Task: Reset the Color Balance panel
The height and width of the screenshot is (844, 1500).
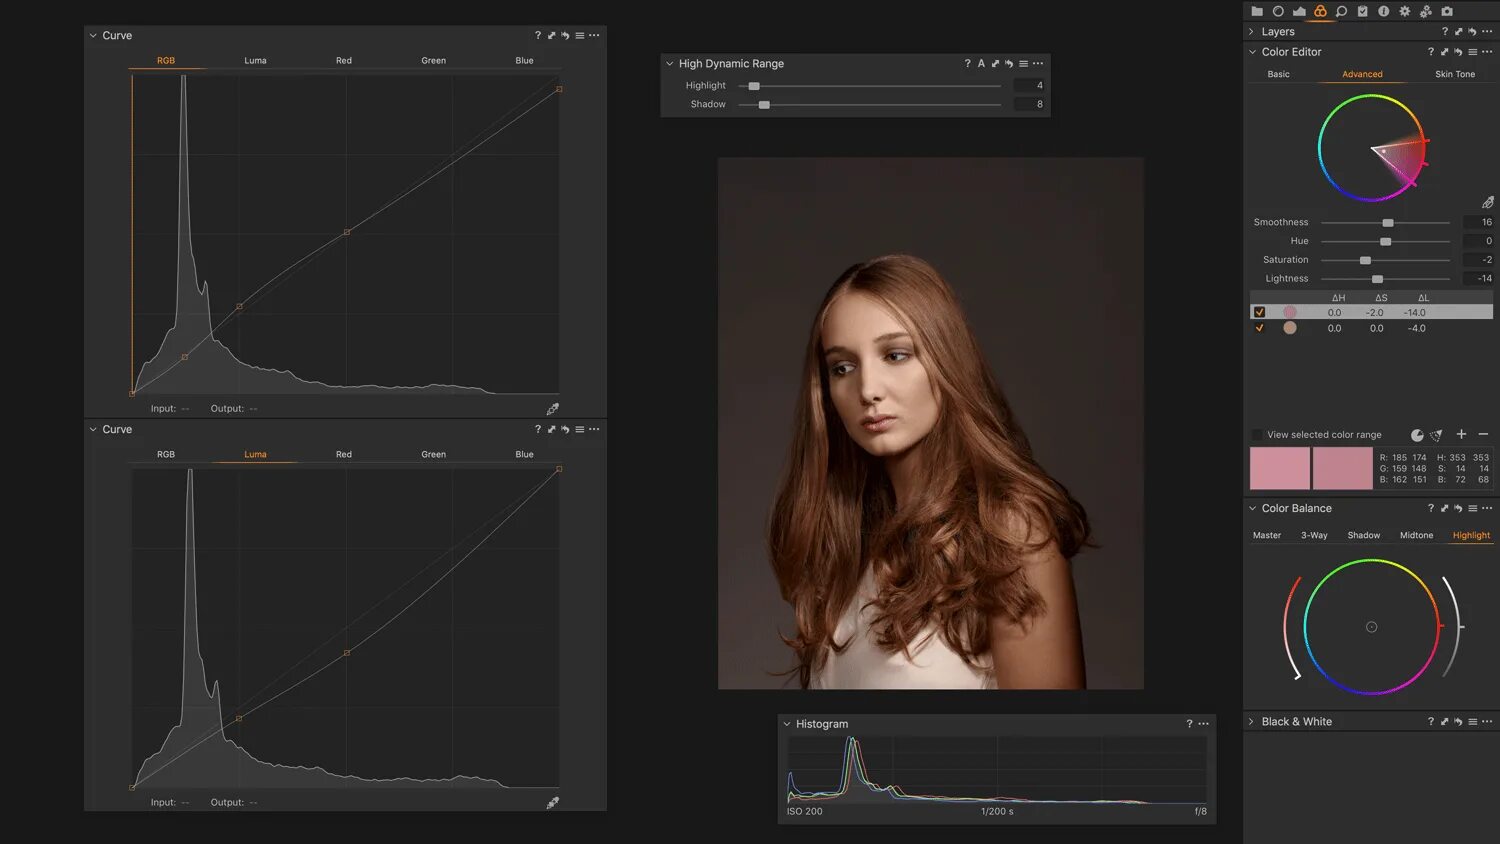Action: 1458,508
